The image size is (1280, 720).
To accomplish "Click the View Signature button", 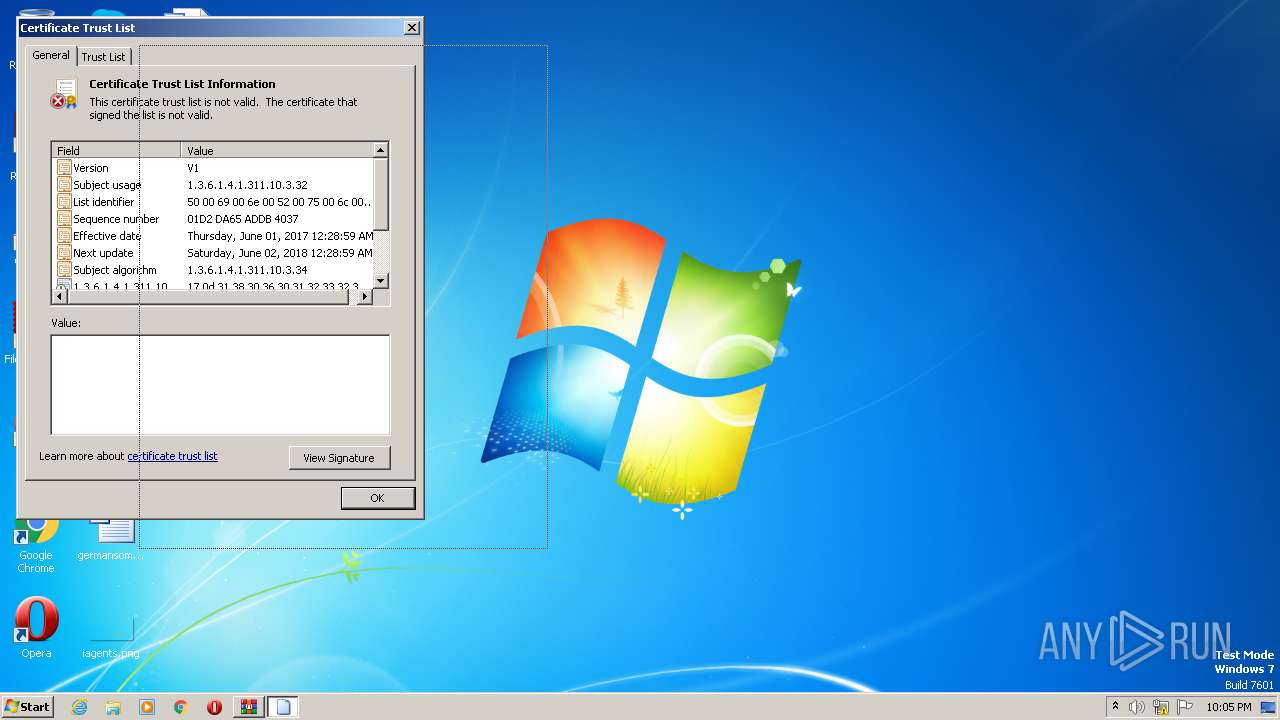I will click(x=339, y=458).
